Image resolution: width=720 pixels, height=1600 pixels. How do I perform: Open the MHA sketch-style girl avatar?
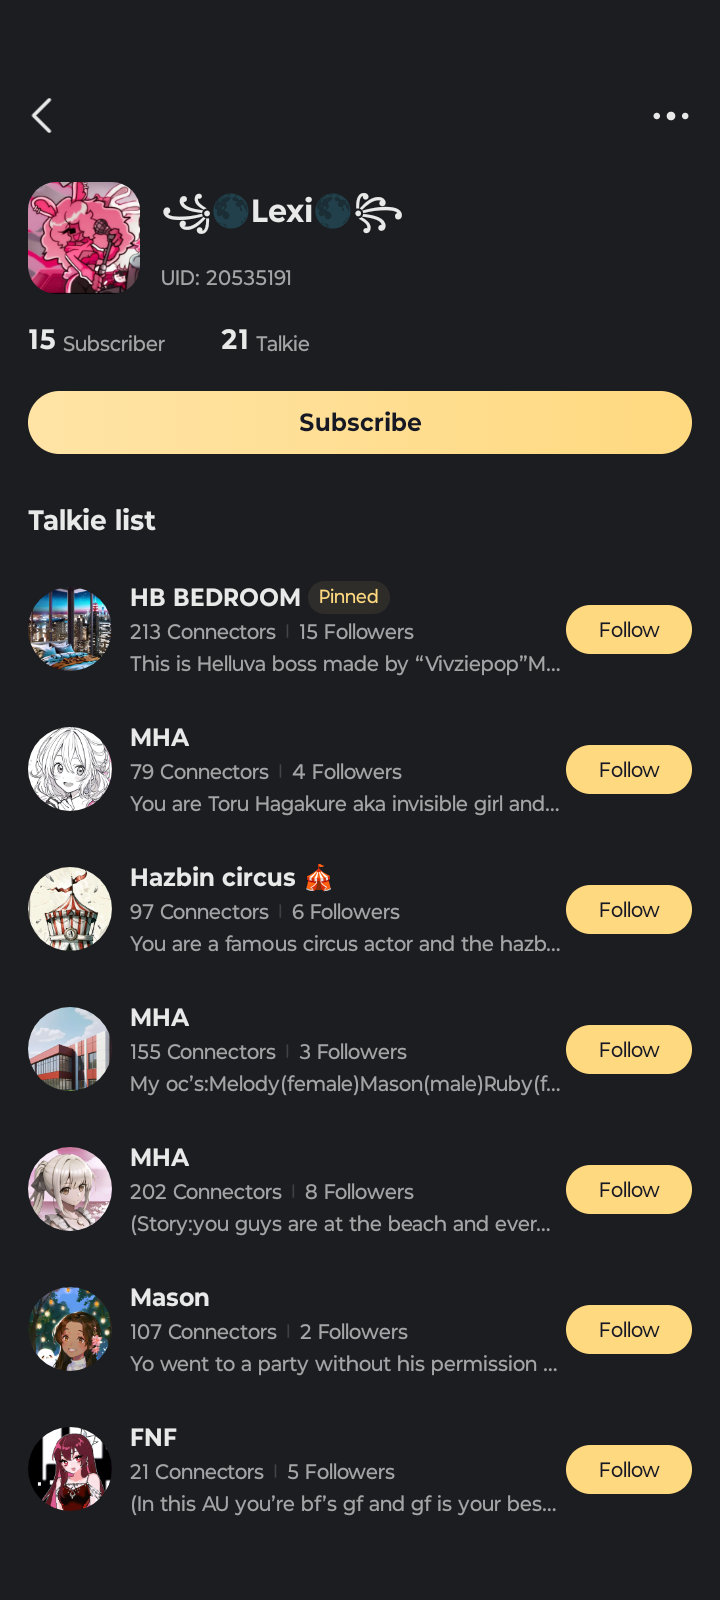click(x=70, y=769)
